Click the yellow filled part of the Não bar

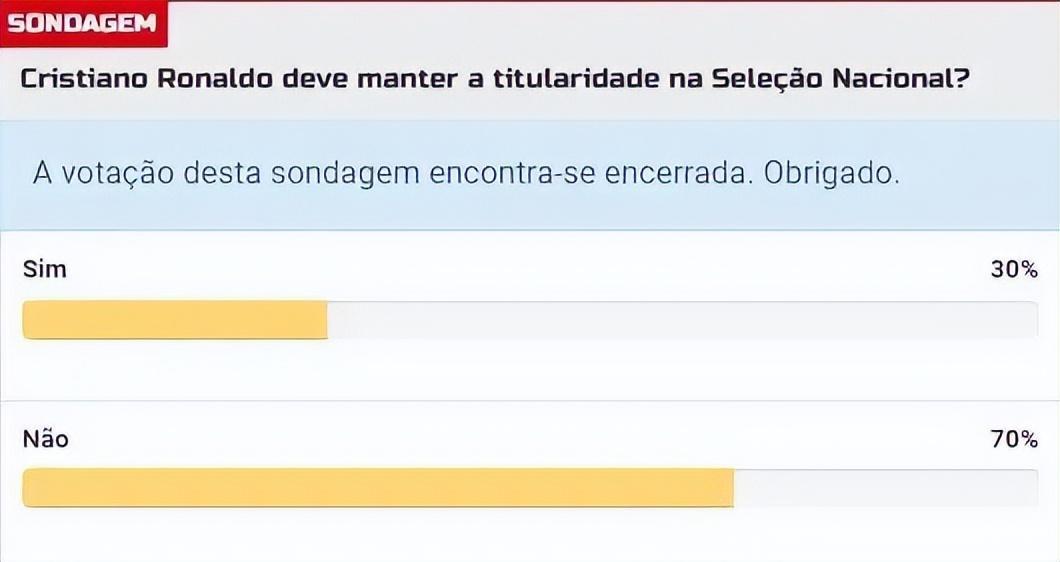(x=378, y=488)
